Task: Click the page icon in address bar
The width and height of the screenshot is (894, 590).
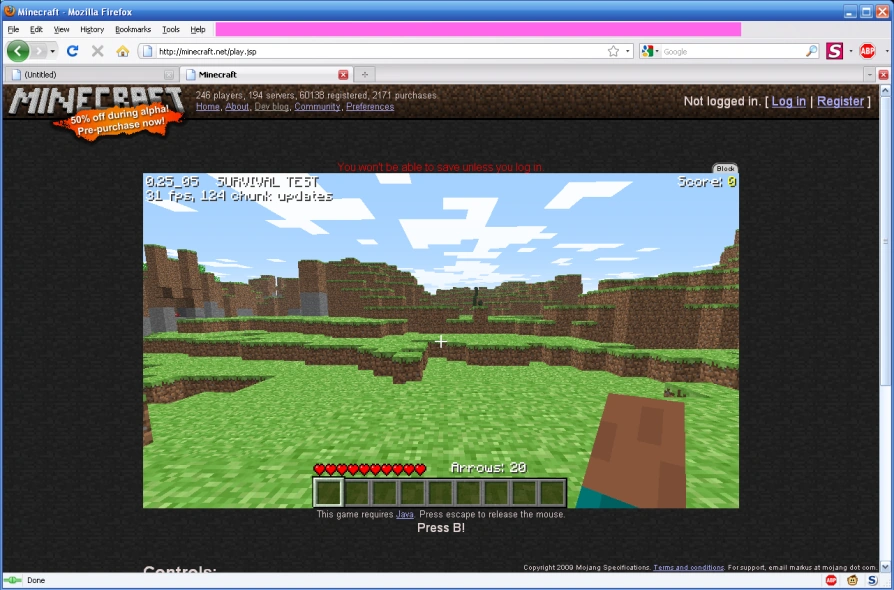Action: (147, 51)
